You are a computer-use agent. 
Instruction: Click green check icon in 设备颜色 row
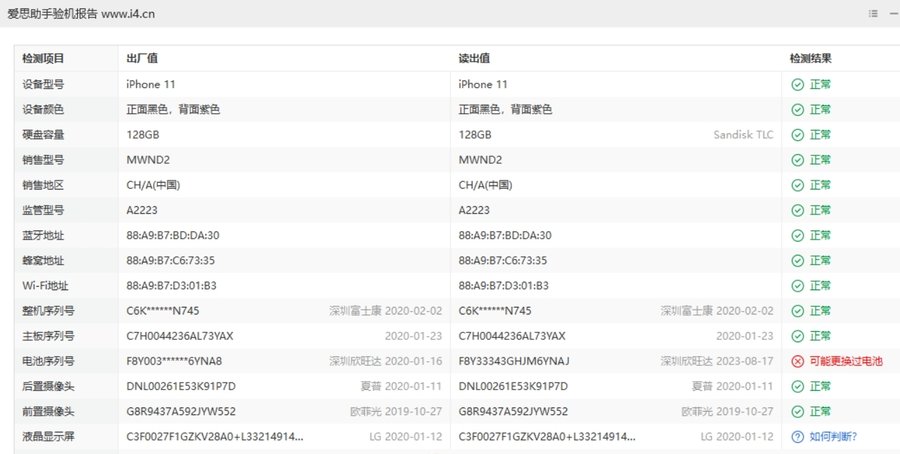797,110
